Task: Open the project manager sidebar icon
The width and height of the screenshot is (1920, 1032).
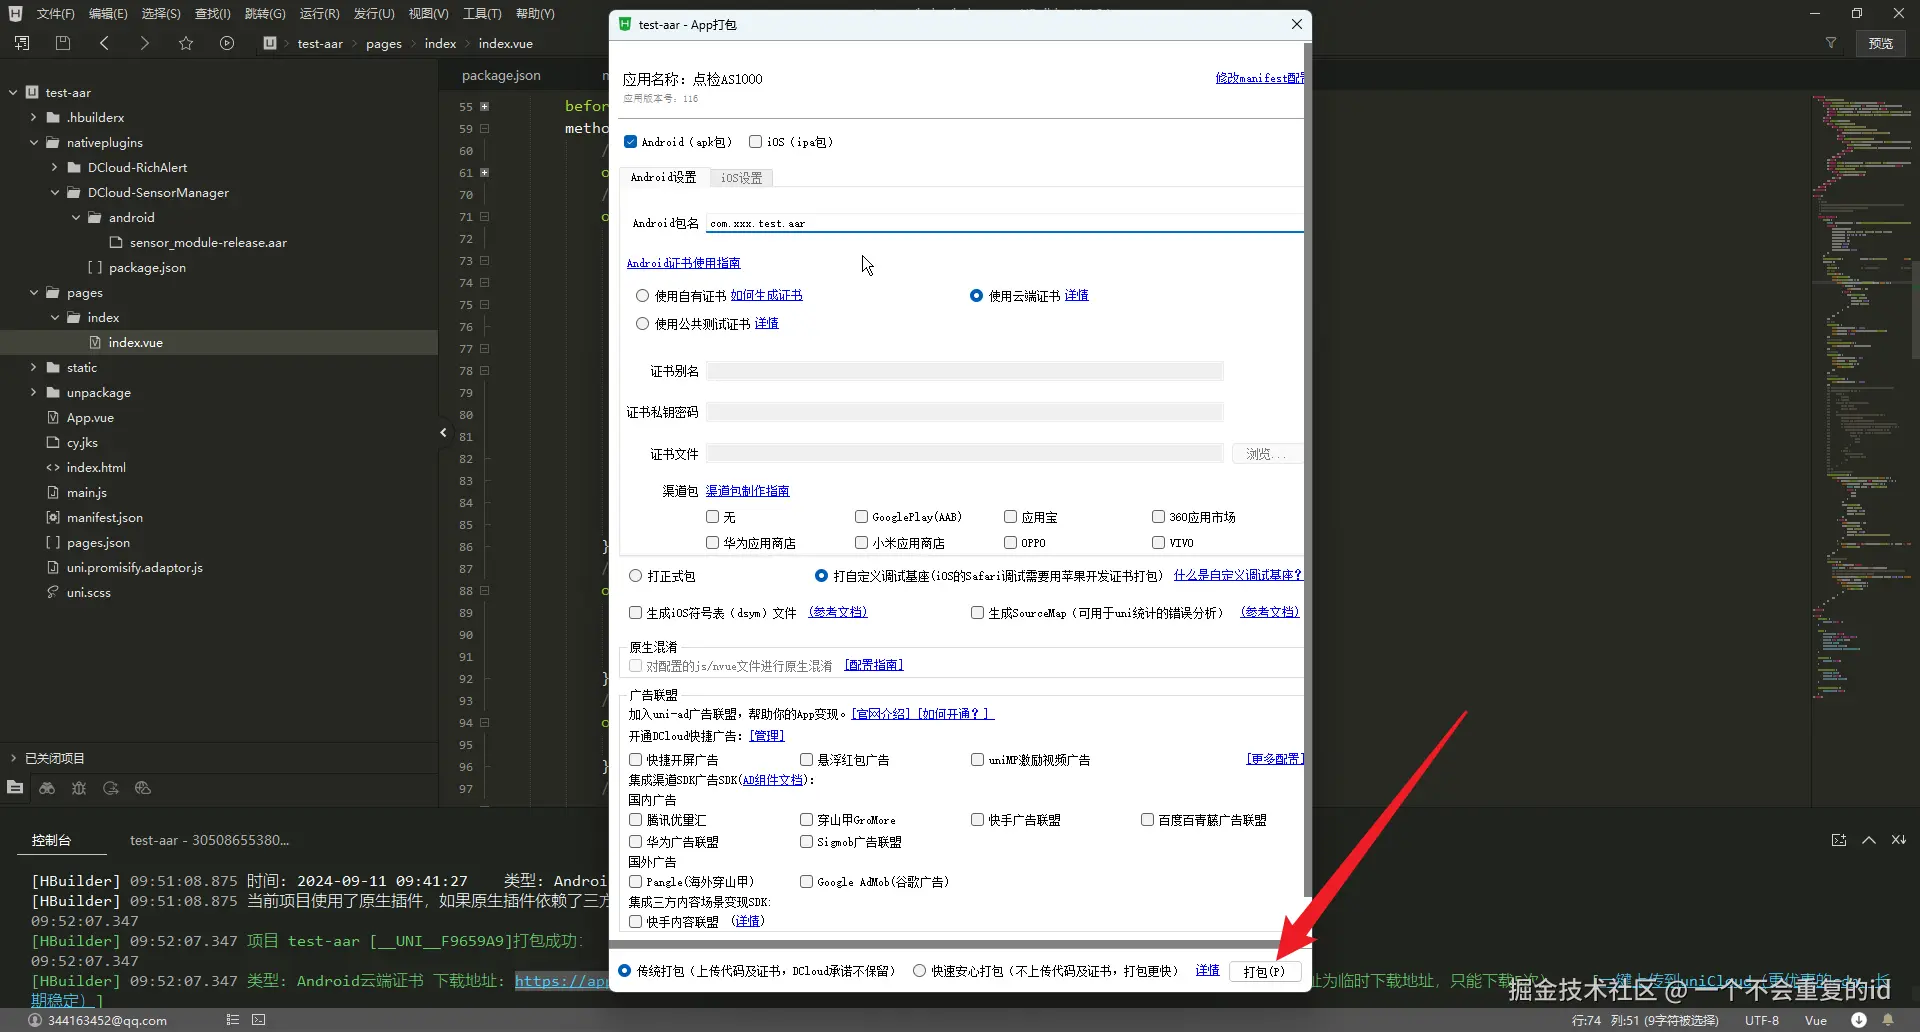Action: pyautogui.click(x=15, y=788)
